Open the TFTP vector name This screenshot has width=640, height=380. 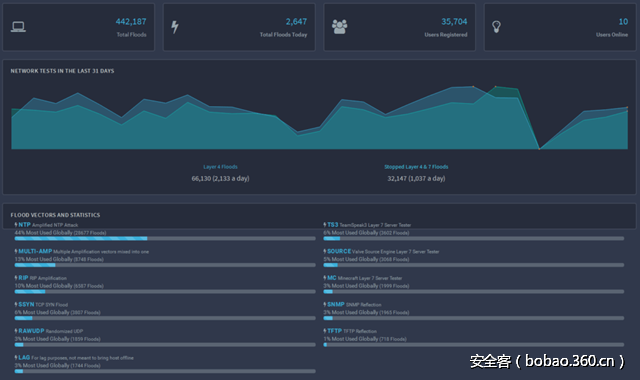(335, 331)
